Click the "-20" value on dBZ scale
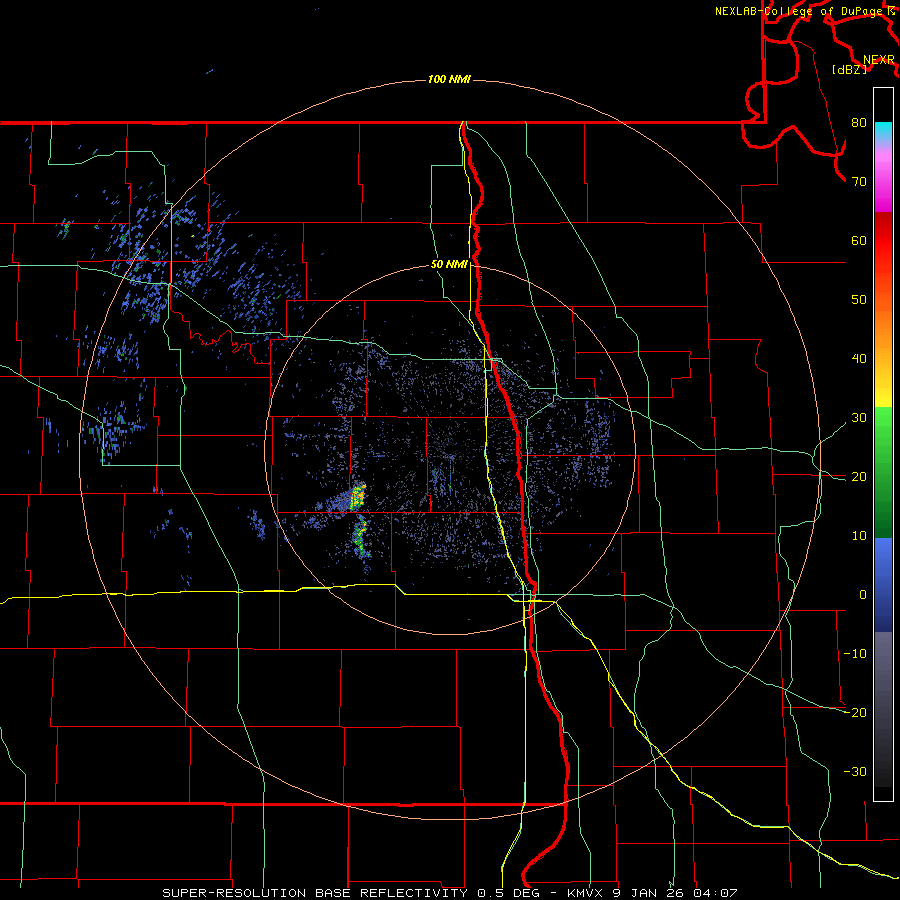The image size is (900, 900). coord(855,713)
